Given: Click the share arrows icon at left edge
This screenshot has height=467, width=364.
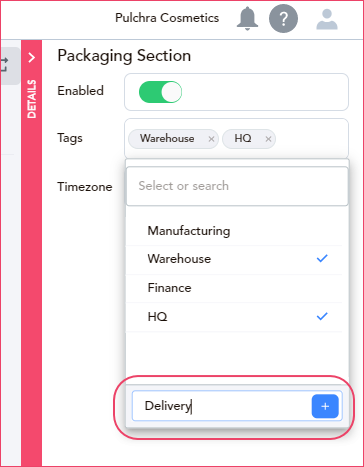Looking at the screenshot, I should coord(4,64).
